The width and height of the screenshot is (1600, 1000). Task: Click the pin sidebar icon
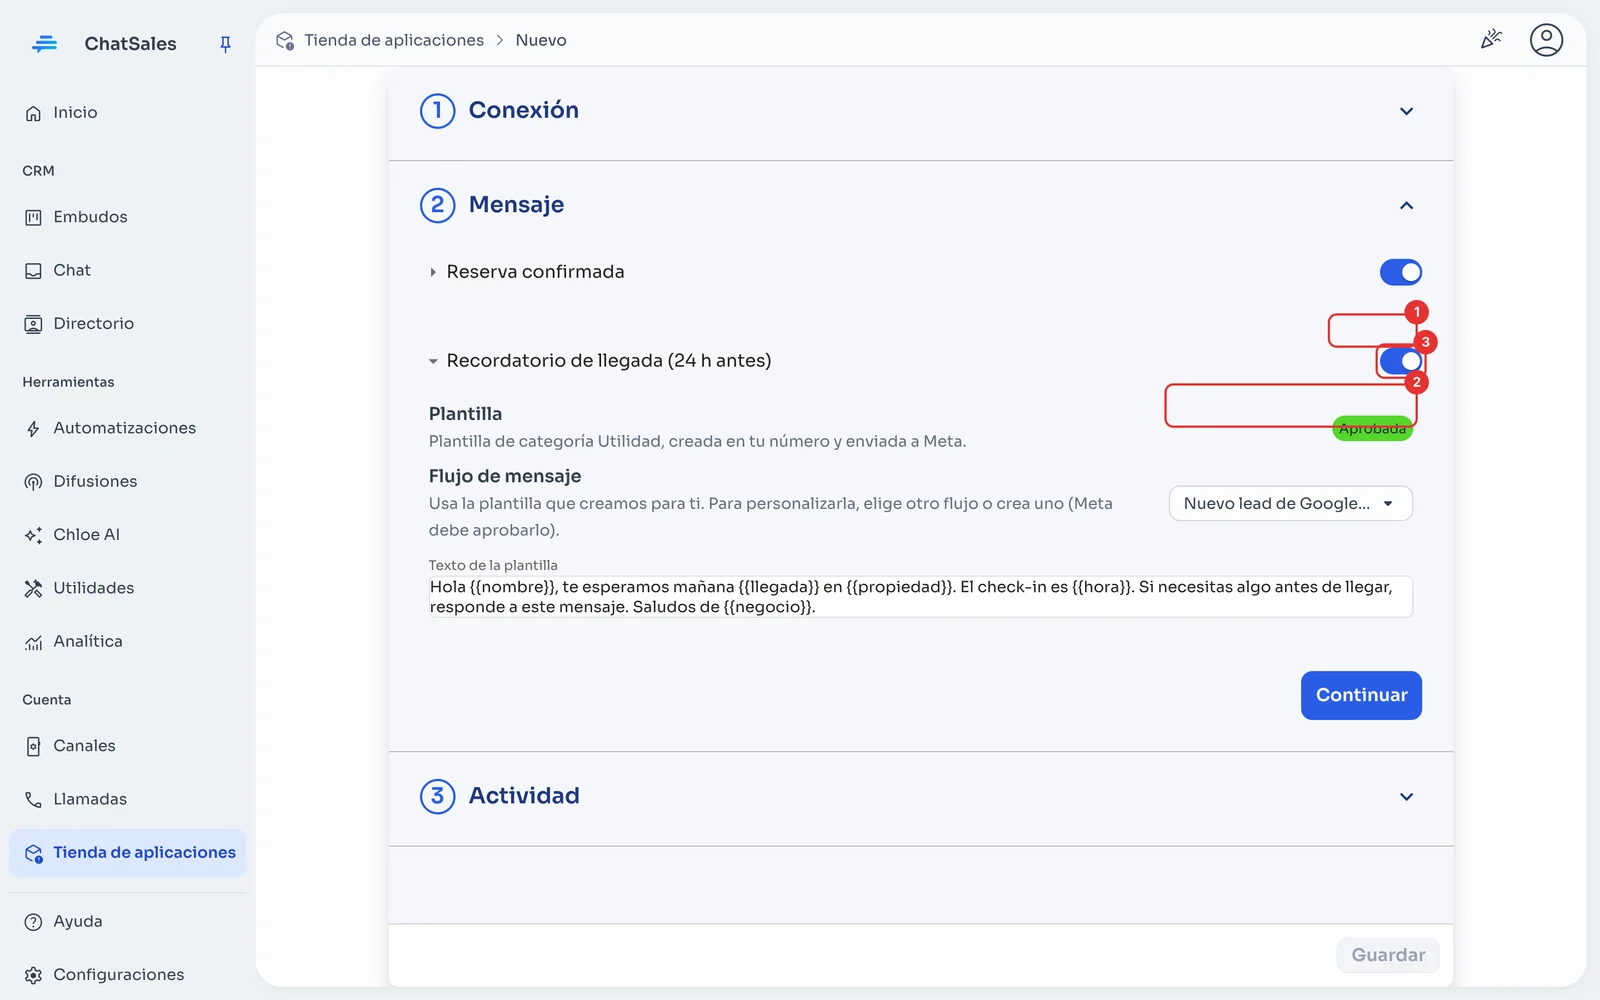[x=225, y=44]
